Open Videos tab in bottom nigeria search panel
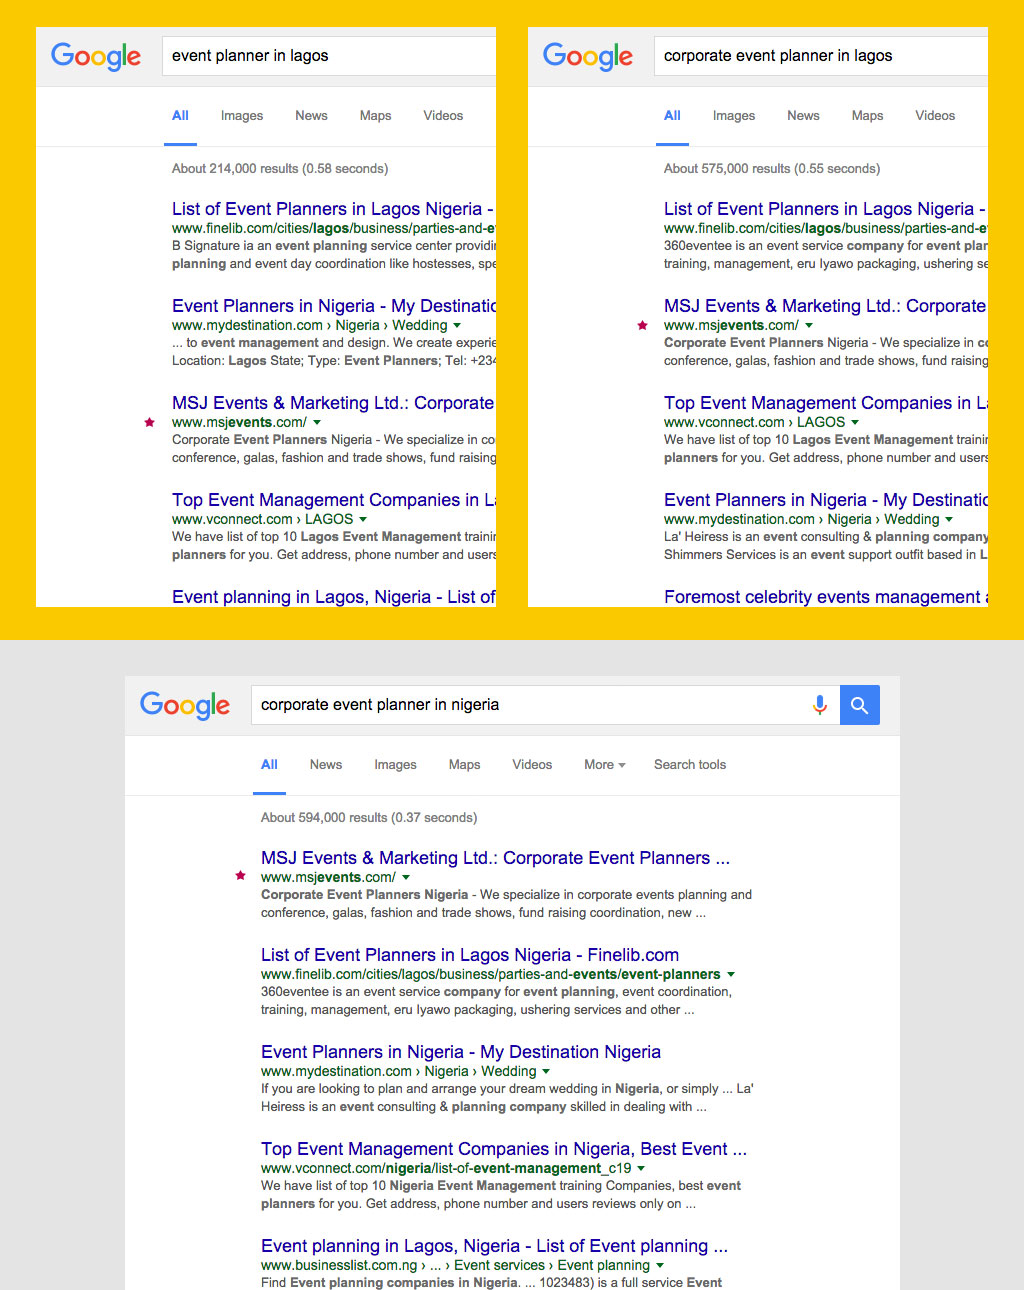 pos(532,765)
